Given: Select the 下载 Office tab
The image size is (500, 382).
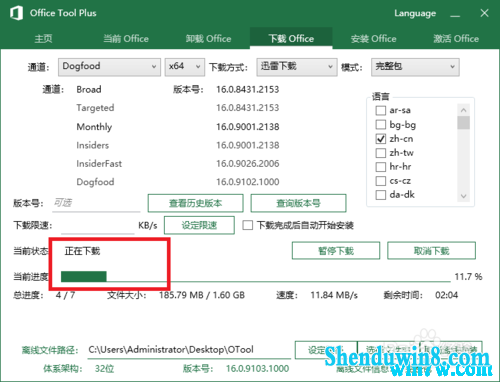Looking at the screenshot, I should point(291,38).
